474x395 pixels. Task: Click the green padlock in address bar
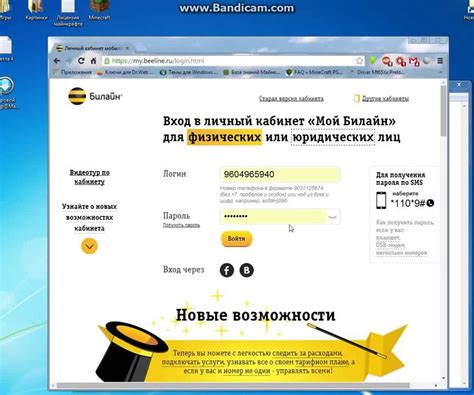tap(107, 61)
